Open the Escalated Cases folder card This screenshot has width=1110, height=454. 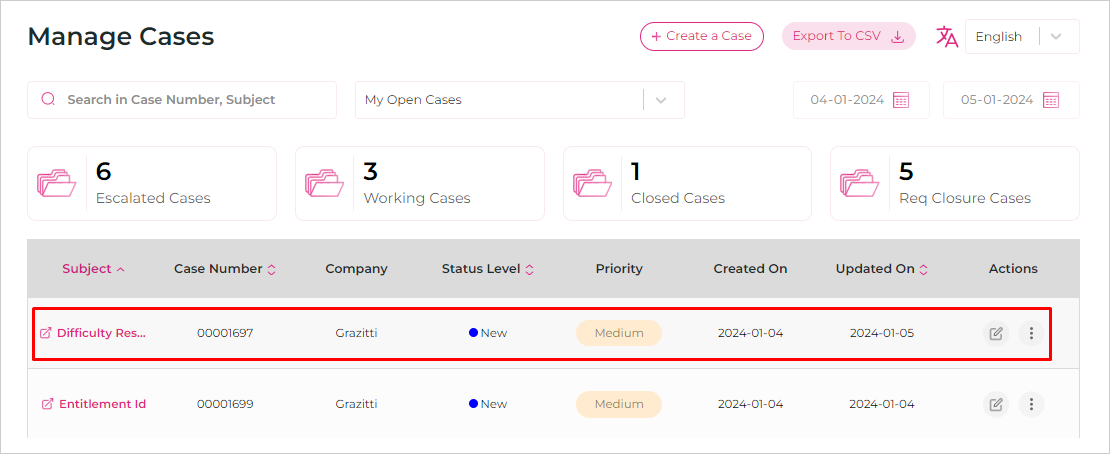coord(151,183)
